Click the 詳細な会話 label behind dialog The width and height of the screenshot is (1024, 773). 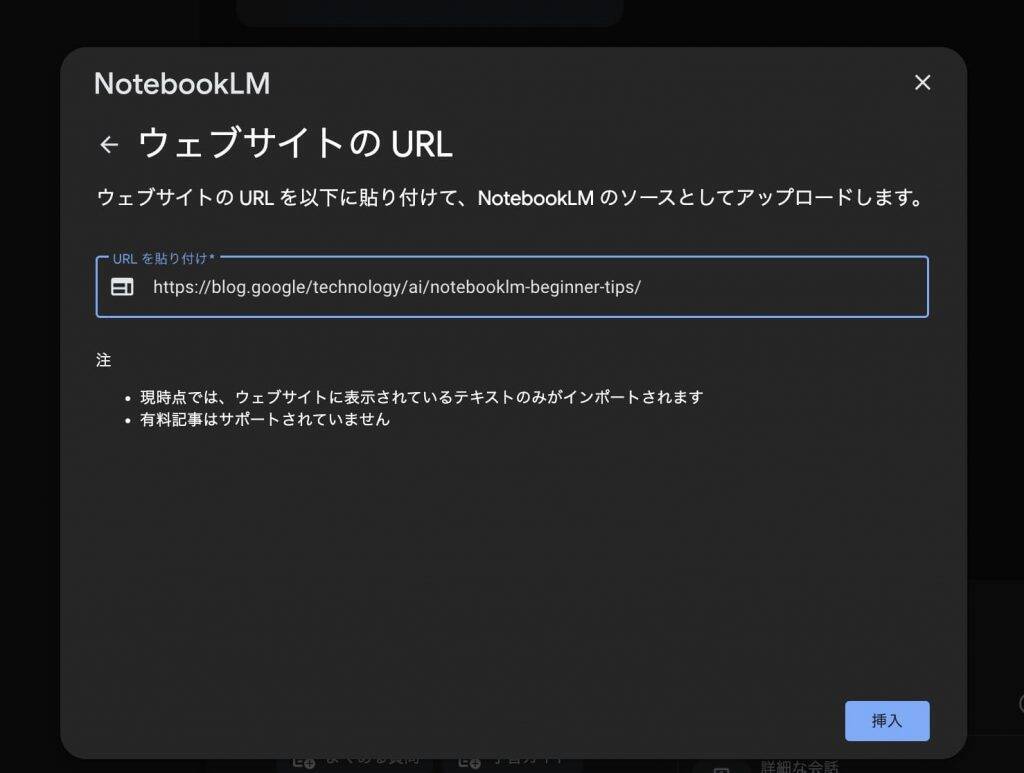[800, 766]
